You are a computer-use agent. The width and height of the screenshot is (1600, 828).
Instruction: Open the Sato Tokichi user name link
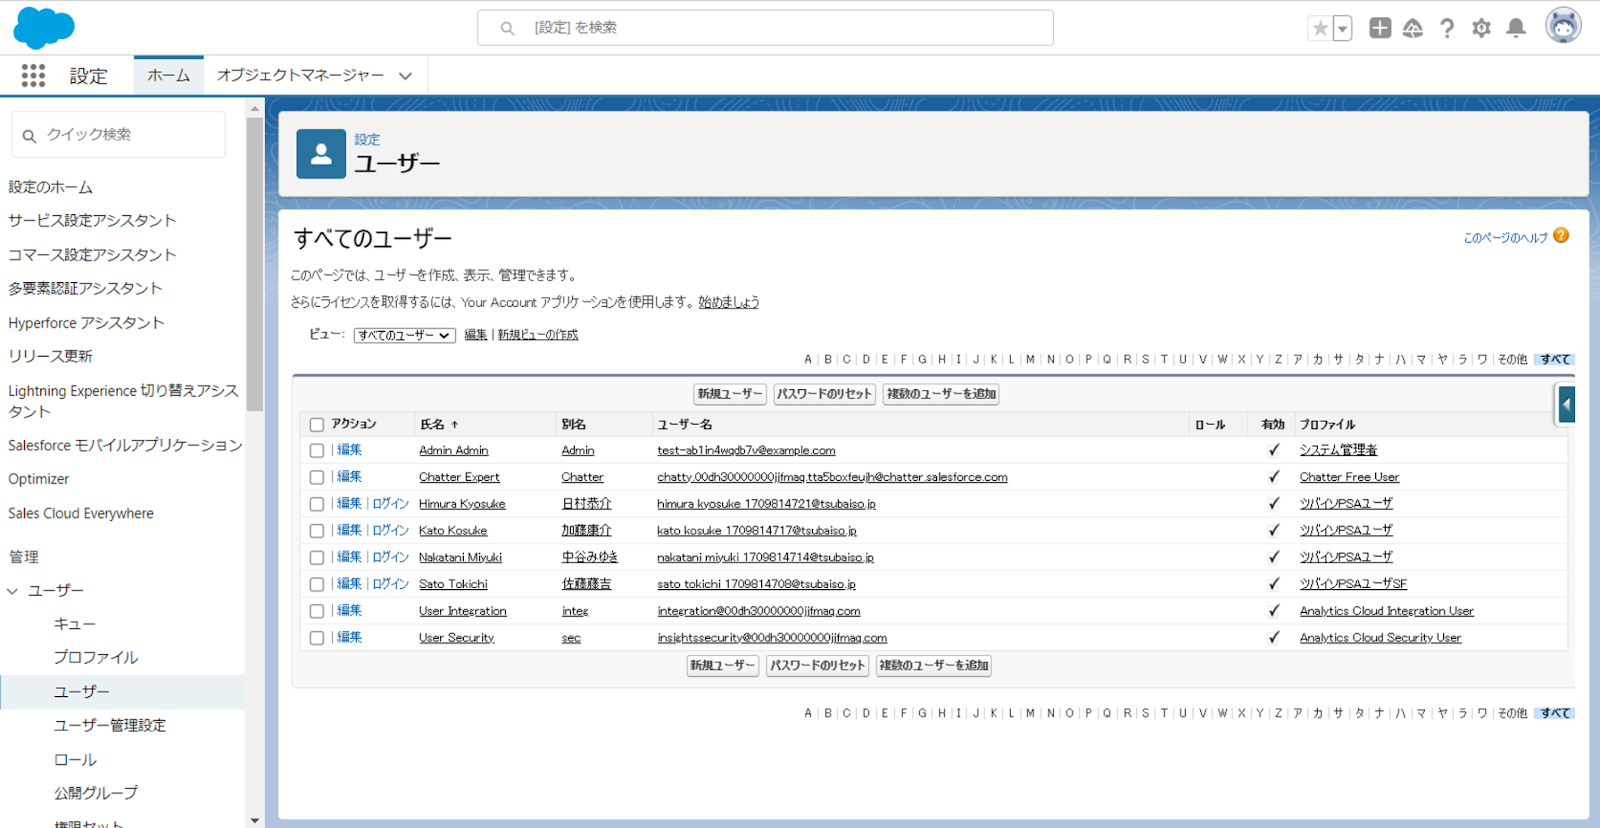(453, 584)
